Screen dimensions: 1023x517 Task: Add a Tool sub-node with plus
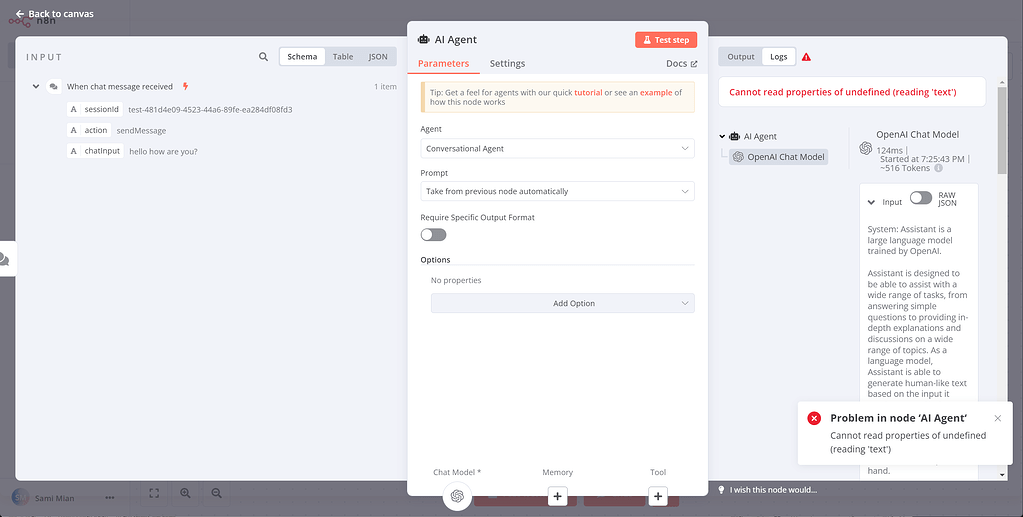coord(658,496)
